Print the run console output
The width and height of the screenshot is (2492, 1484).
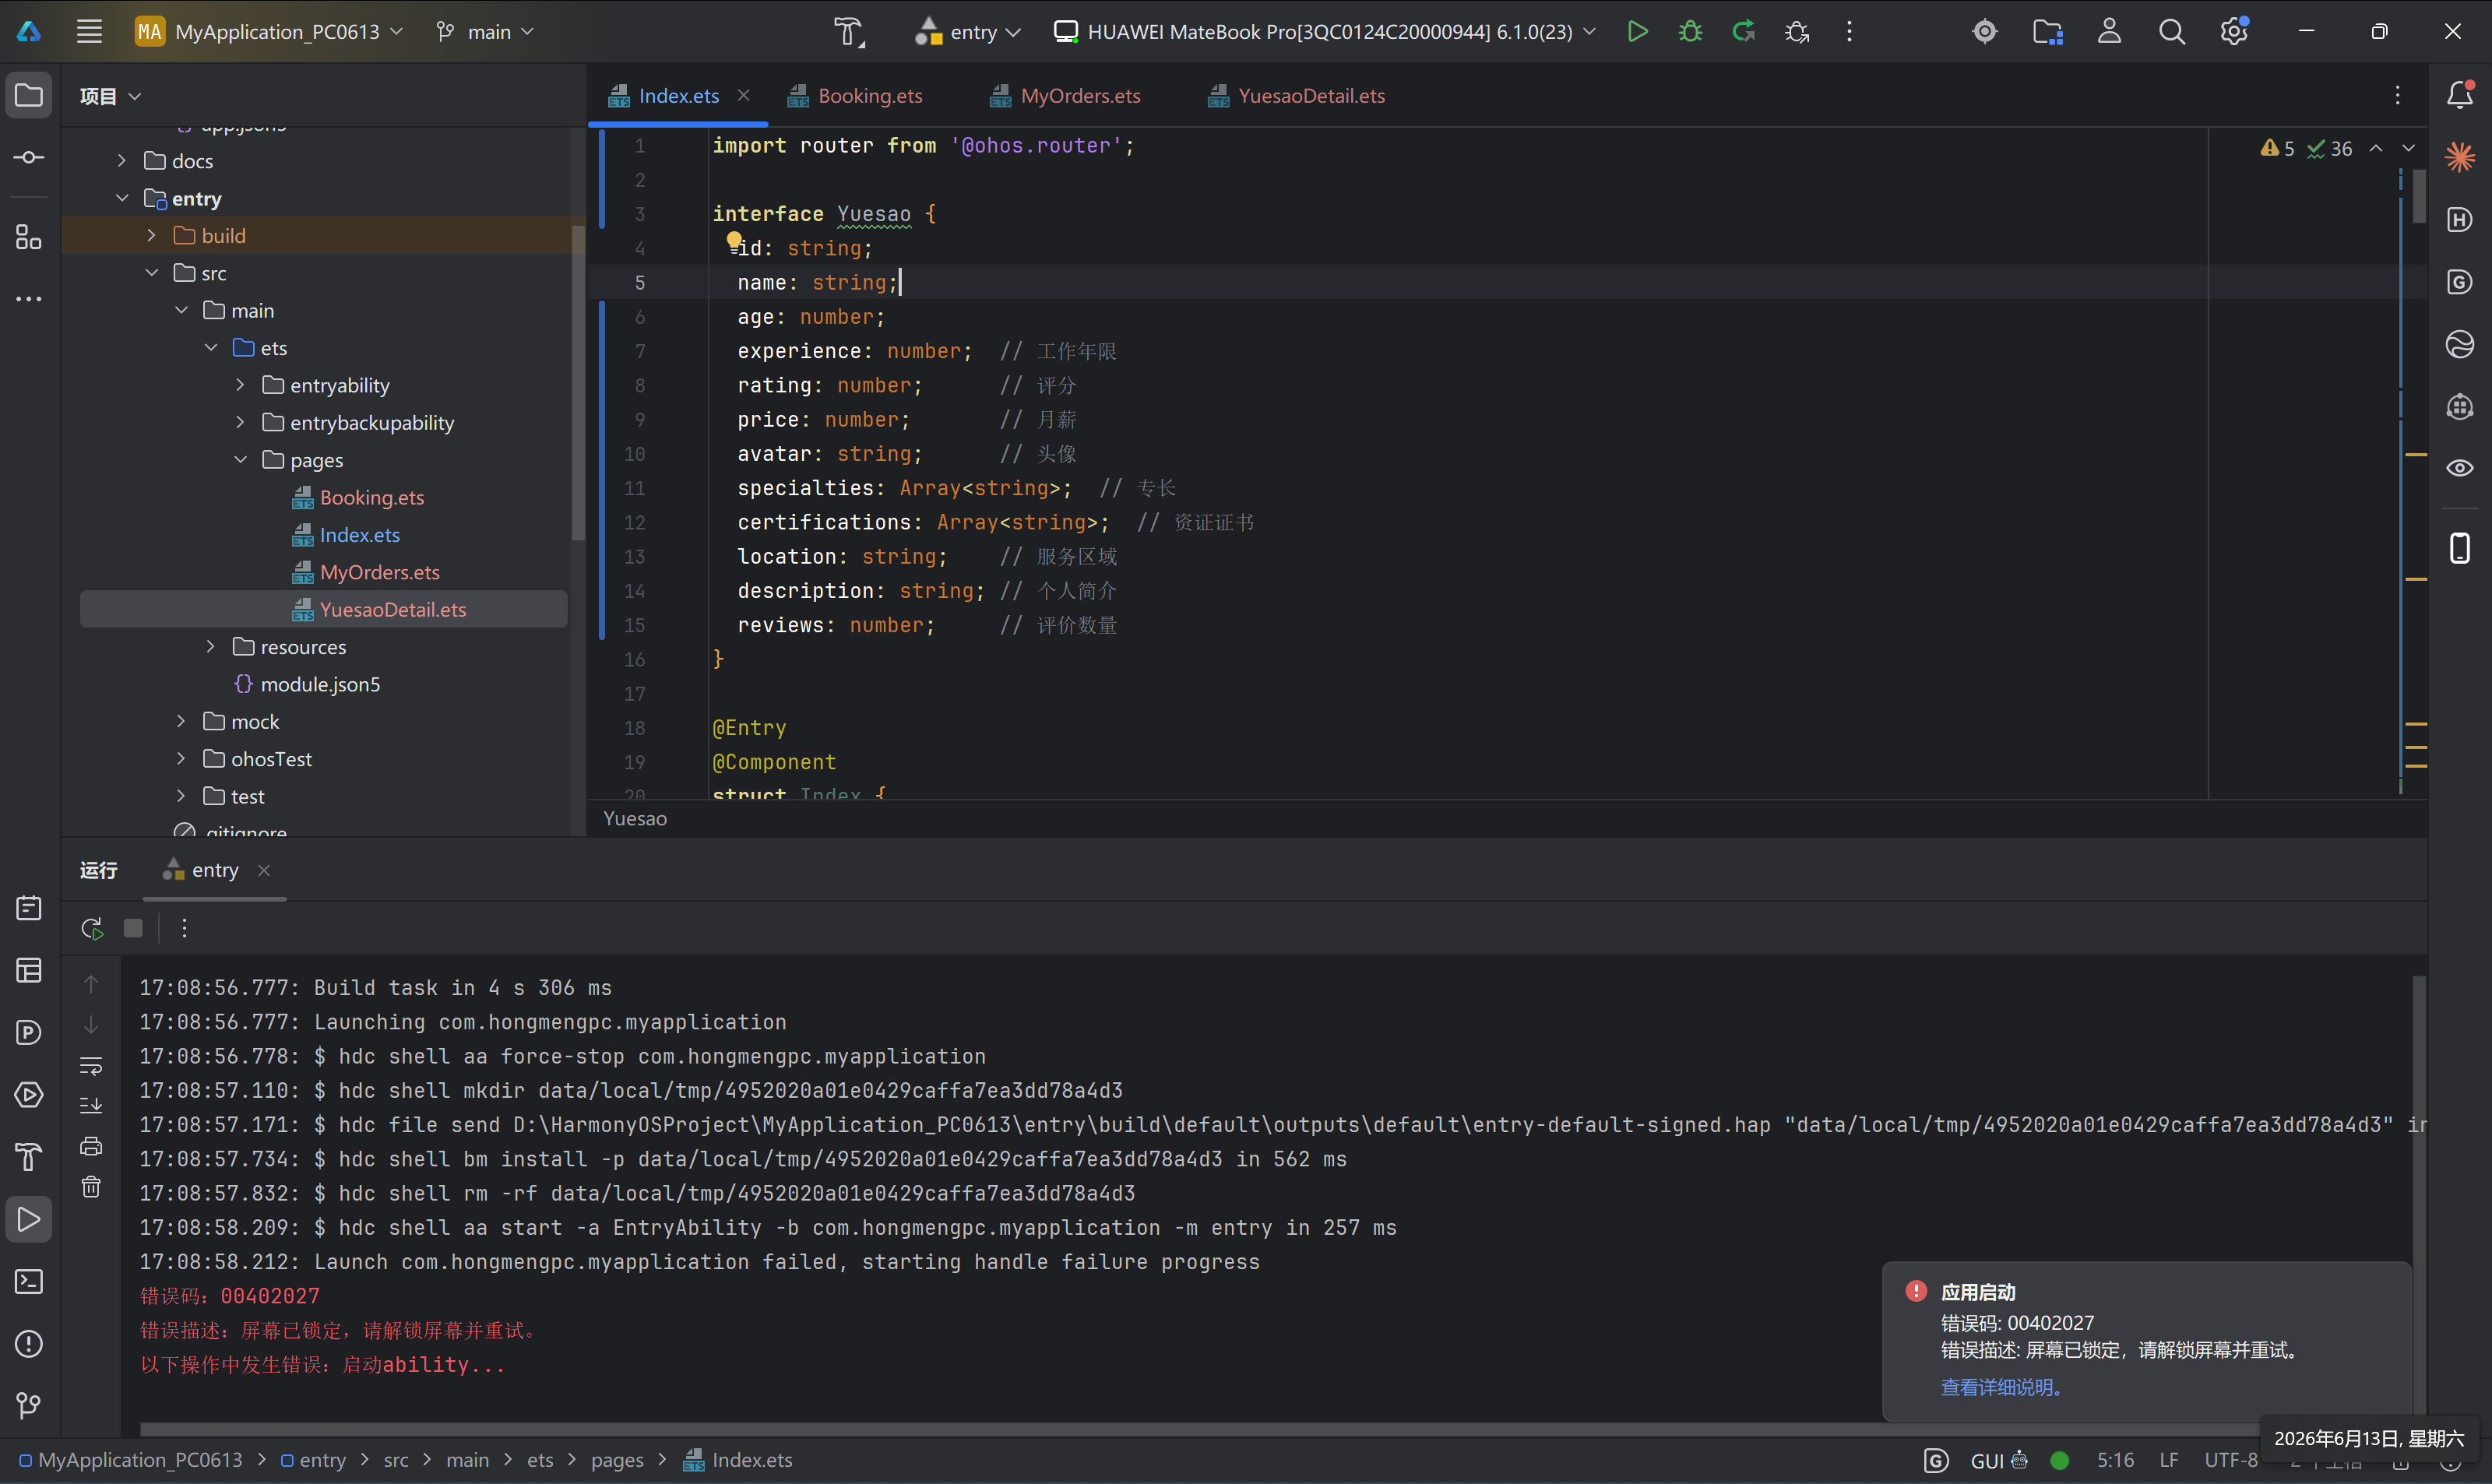[x=91, y=1146]
